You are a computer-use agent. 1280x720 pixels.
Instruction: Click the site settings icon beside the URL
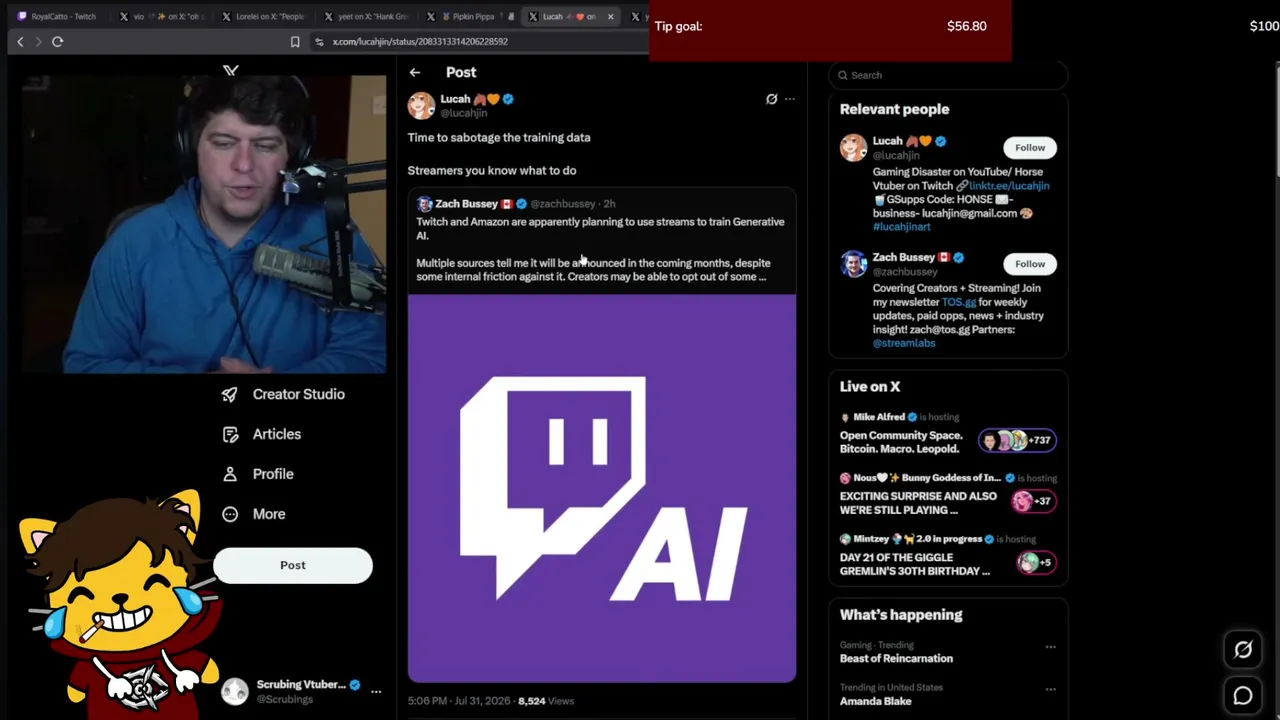tap(319, 41)
